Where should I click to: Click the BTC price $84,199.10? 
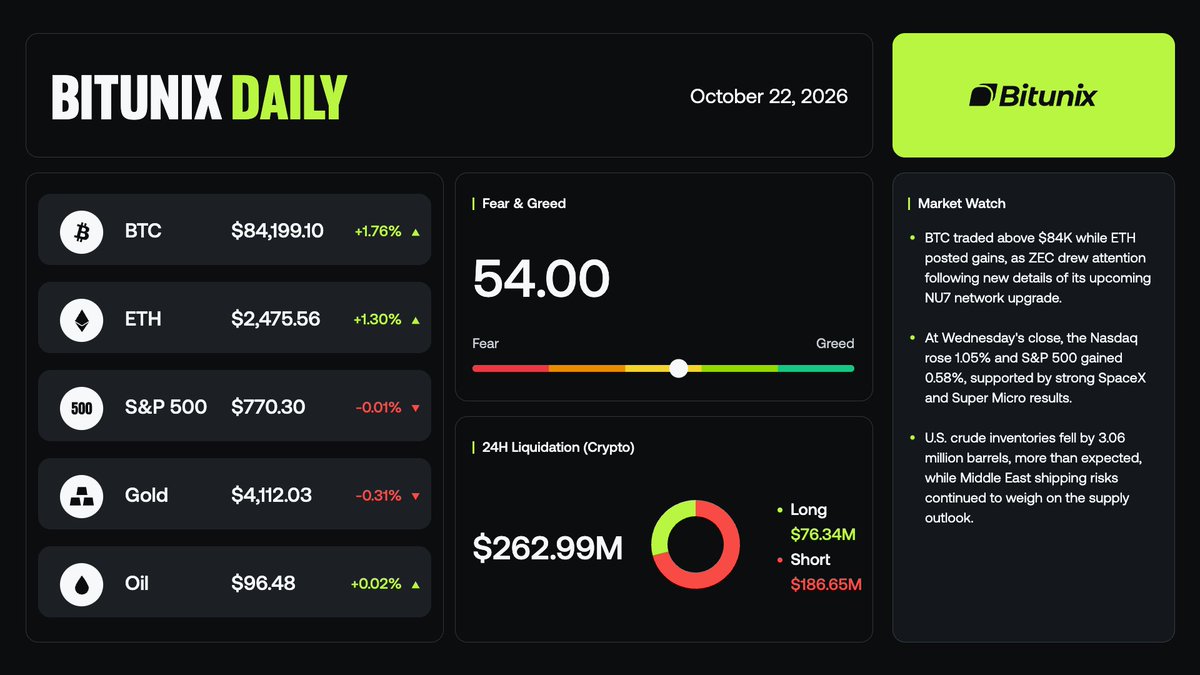point(277,231)
